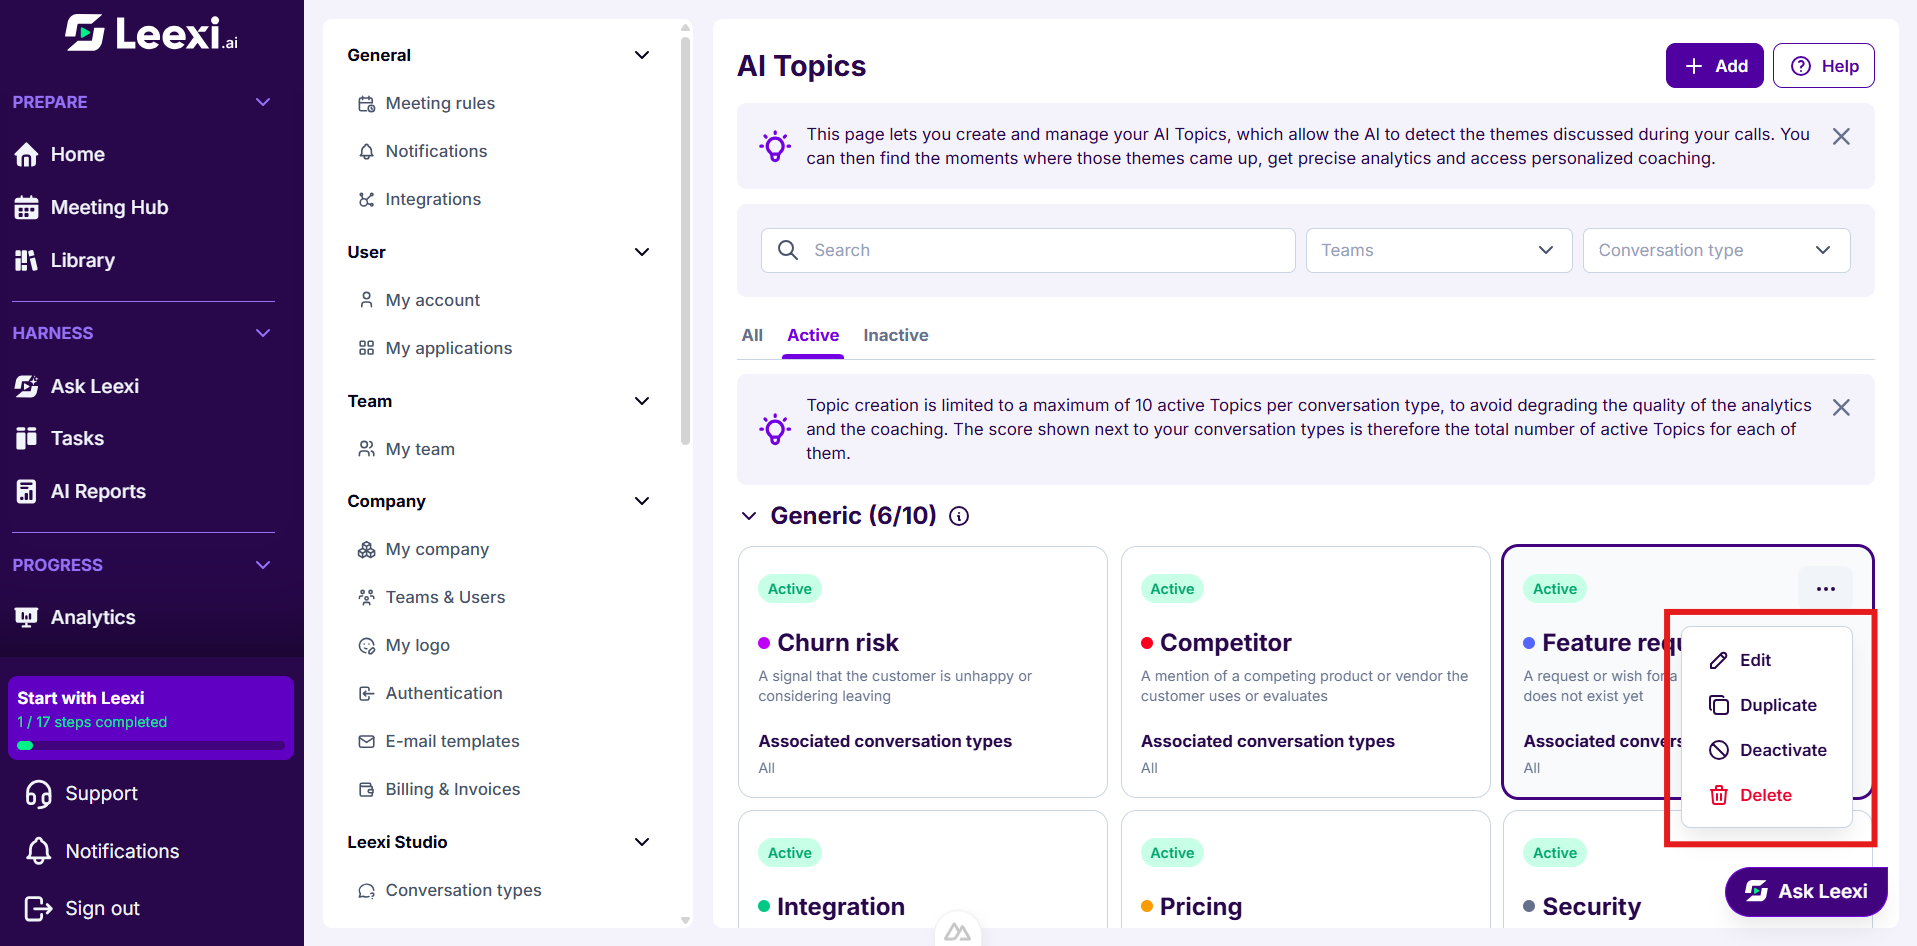Open the Churn risk topic card

[922, 671]
